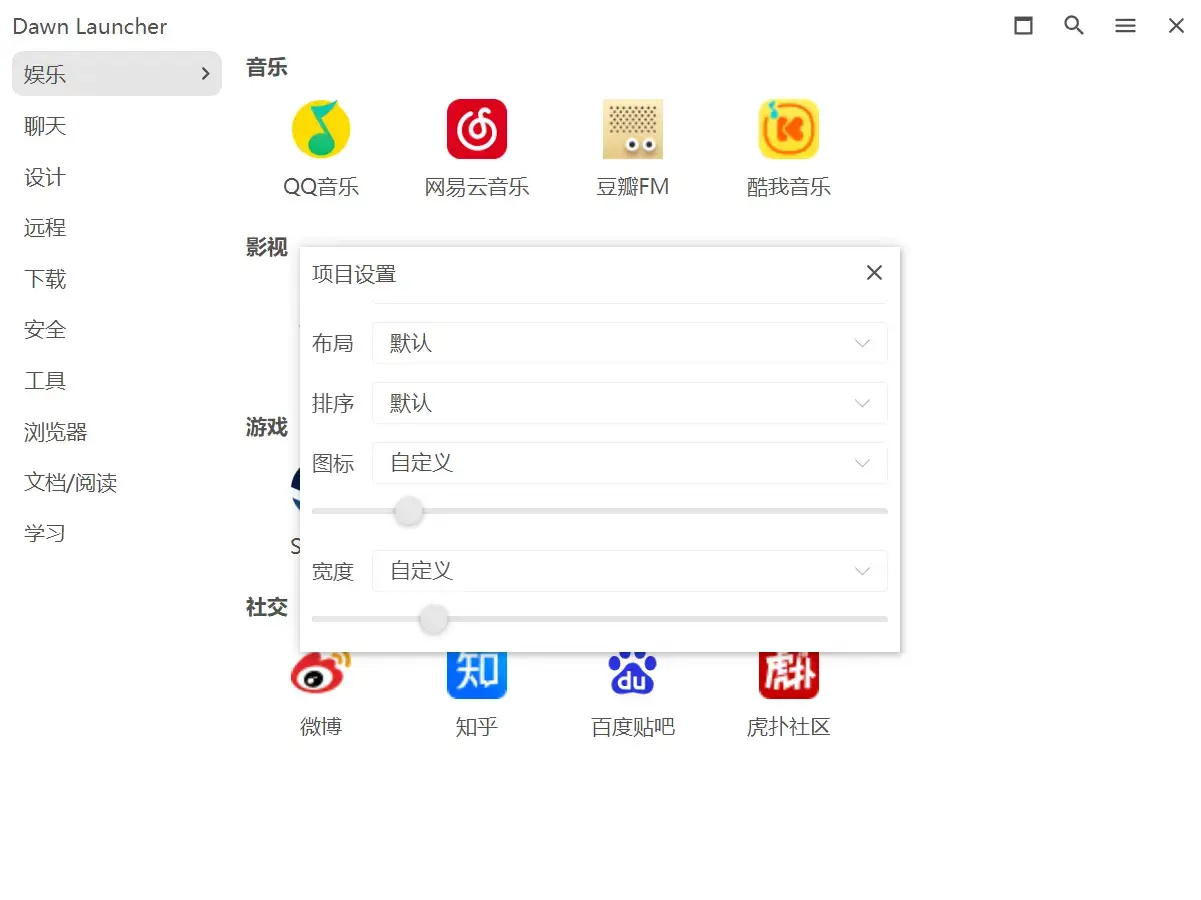Open the 图标 size dropdown
1201x900 pixels.
tap(630, 463)
